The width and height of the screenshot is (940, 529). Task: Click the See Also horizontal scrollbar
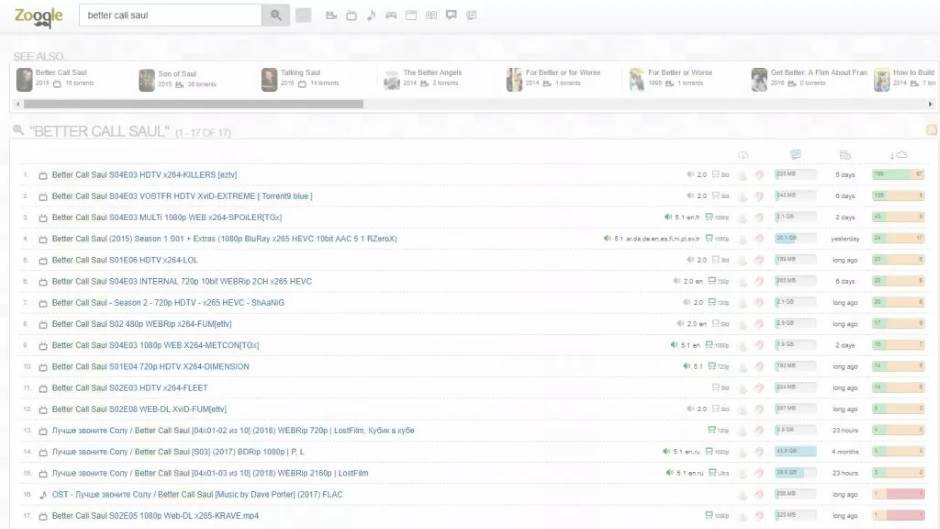190,103
